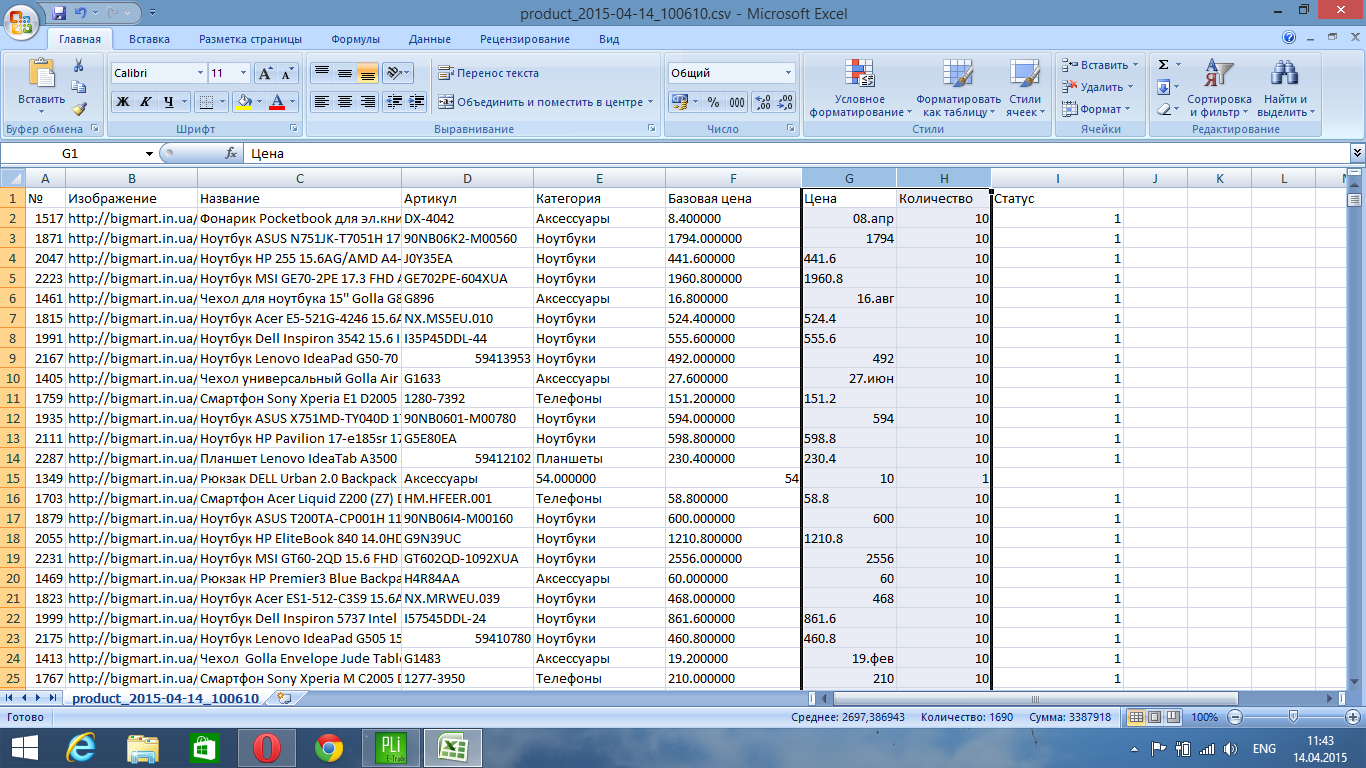Click the AutoSum sigma icon
Viewport: 1366px width, 768px height.
pyautogui.click(x=1163, y=65)
